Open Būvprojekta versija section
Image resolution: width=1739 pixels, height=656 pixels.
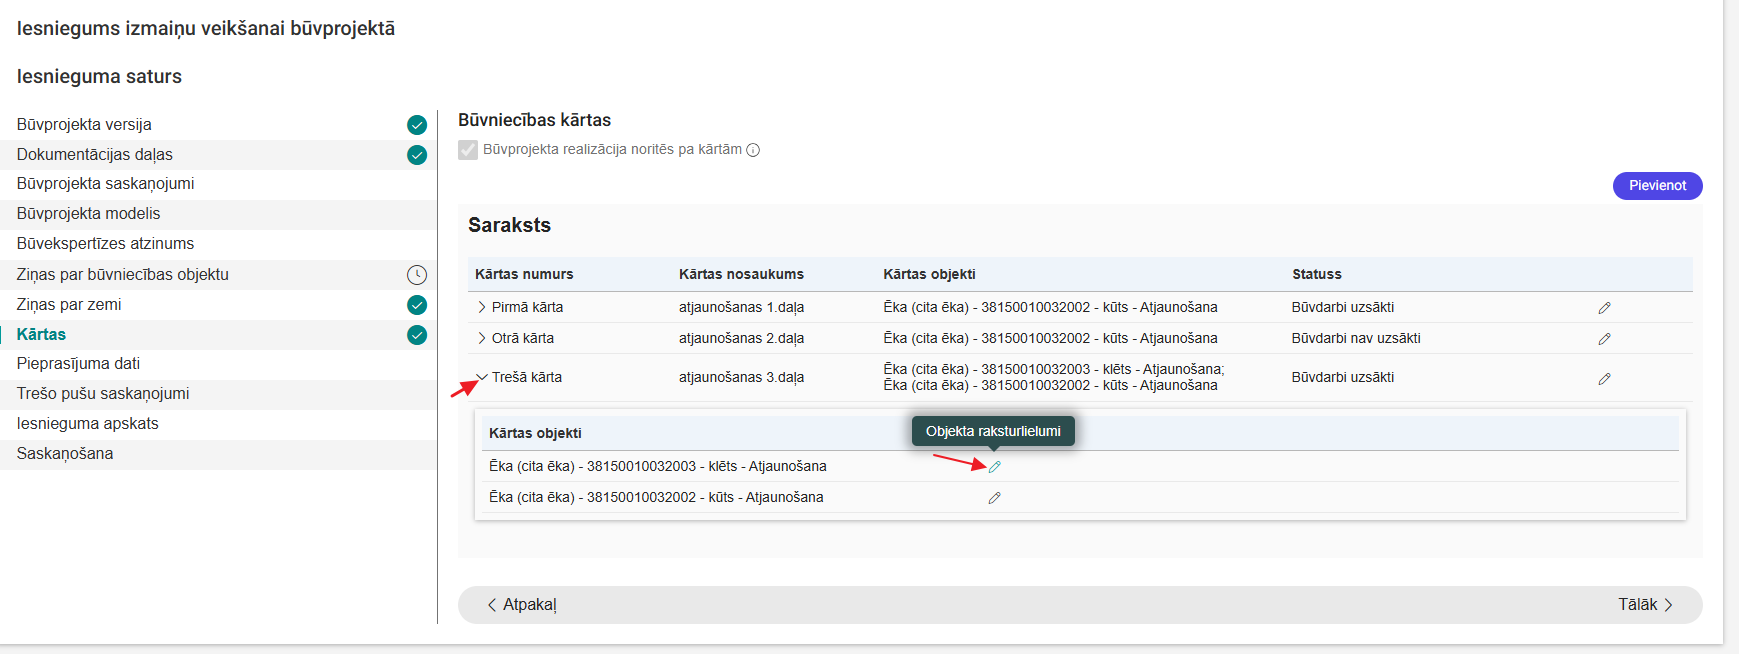point(84,125)
